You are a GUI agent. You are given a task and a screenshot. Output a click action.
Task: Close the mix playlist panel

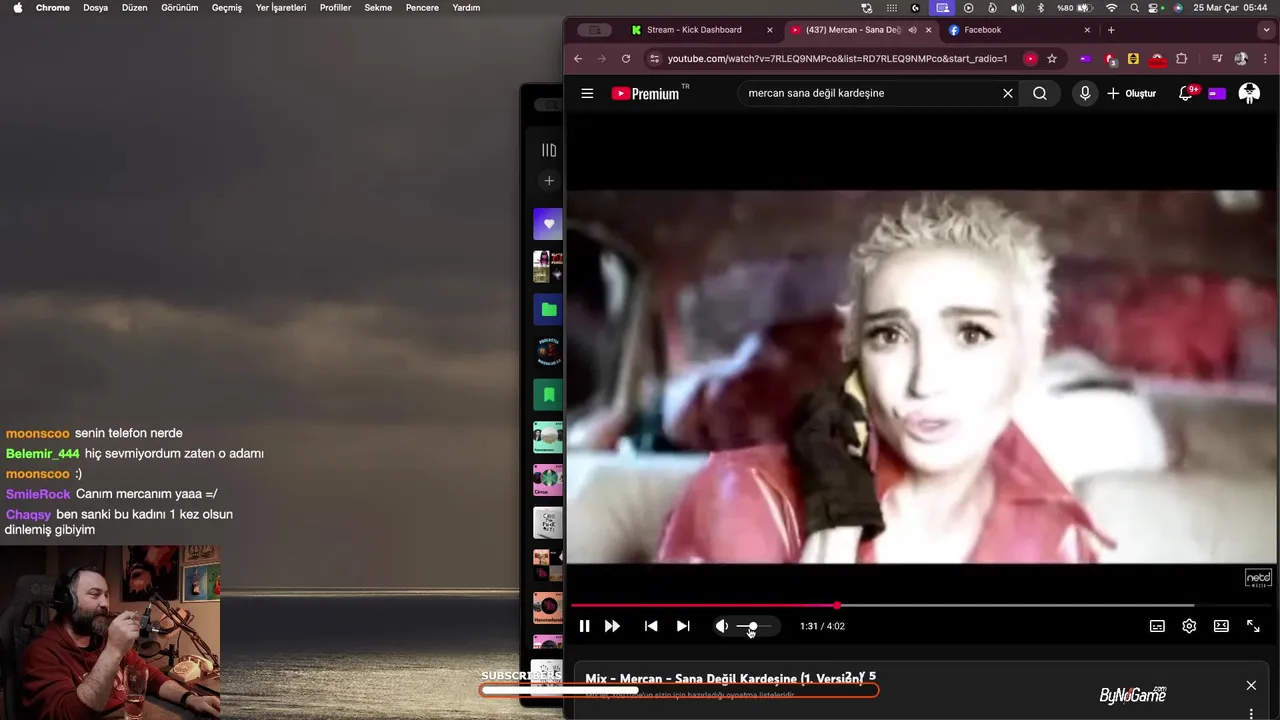click(1251, 685)
